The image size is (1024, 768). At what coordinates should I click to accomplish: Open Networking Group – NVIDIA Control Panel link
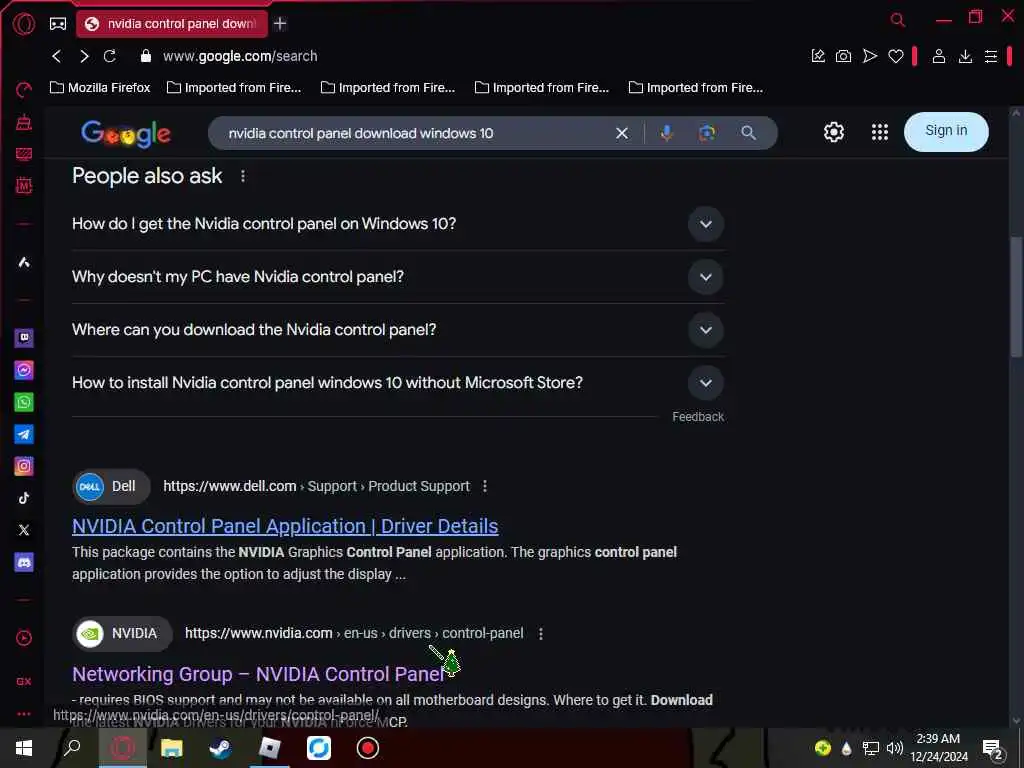coord(259,674)
